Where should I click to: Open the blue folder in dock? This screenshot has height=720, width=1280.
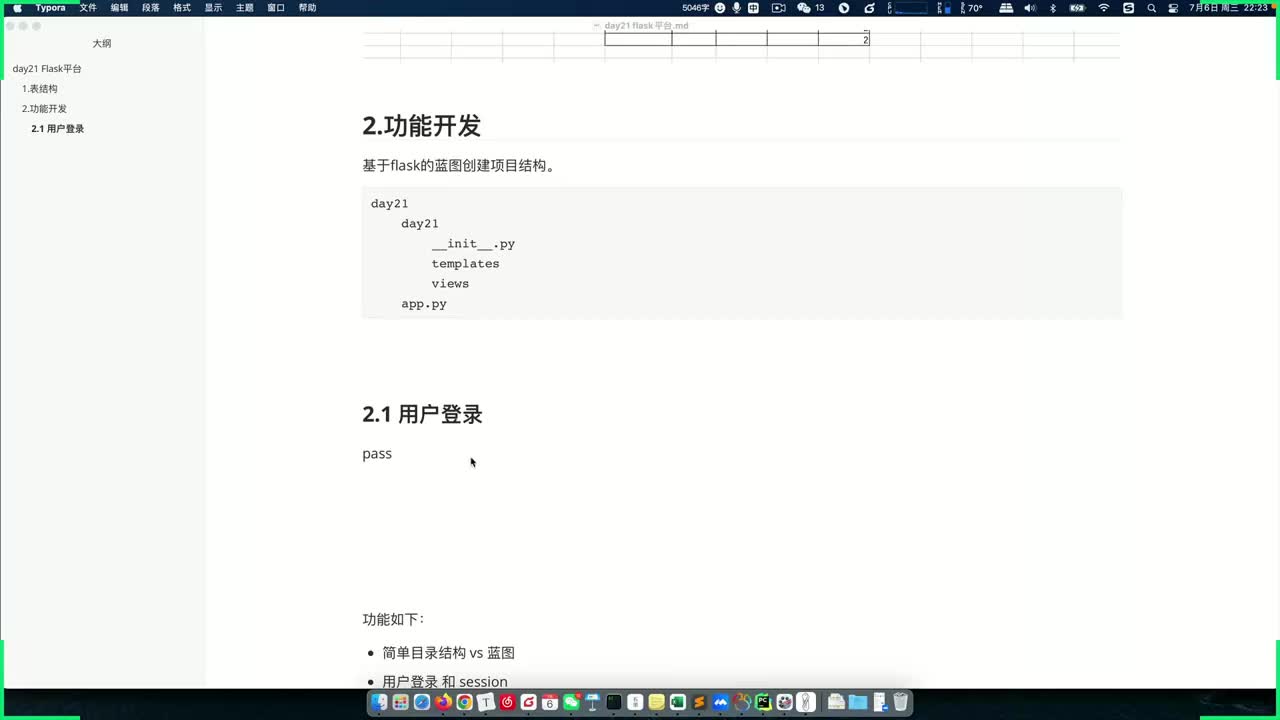click(x=858, y=702)
